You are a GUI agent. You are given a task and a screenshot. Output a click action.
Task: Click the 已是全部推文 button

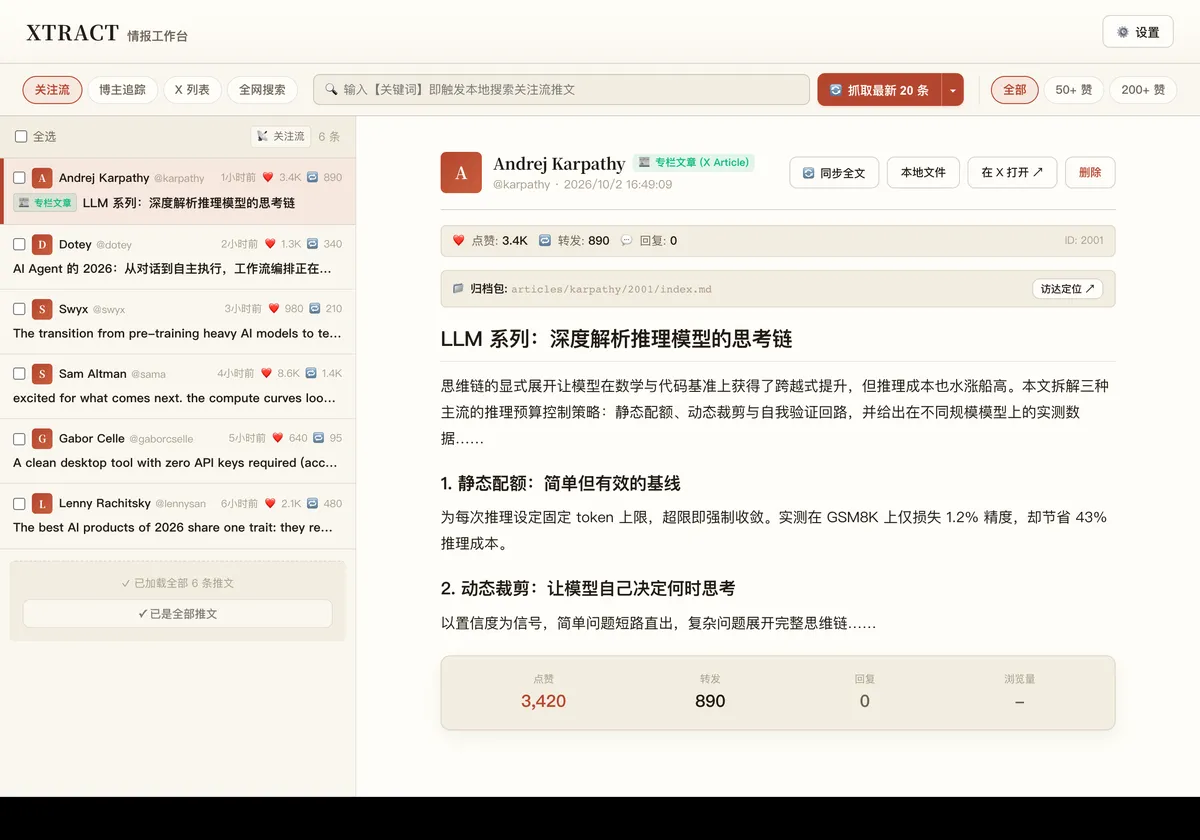177,614
